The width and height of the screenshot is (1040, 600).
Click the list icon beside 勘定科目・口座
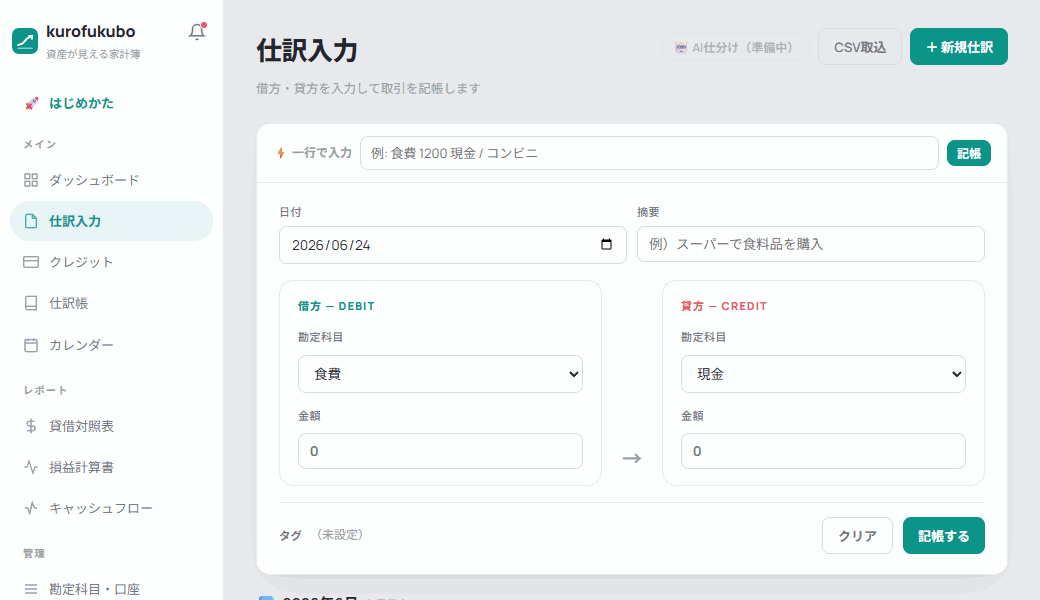tap(31, 589)
